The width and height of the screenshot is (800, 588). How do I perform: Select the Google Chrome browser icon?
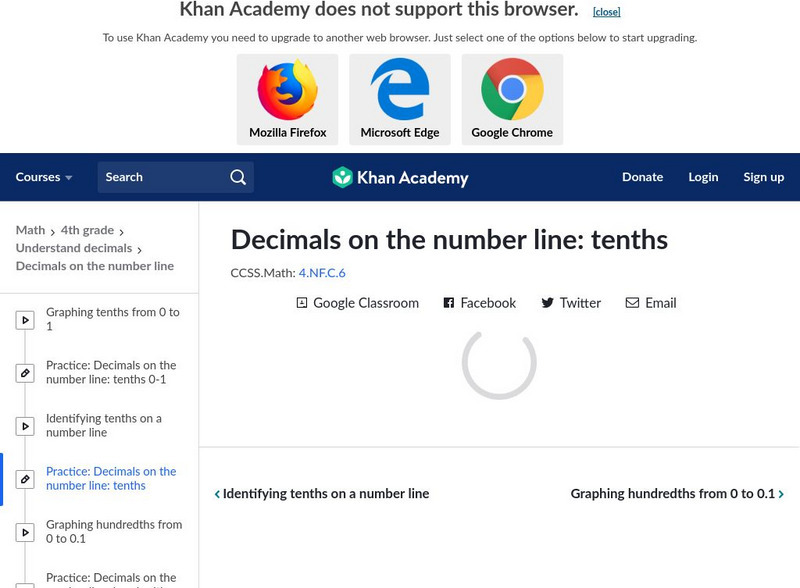(x=512, y=90)
